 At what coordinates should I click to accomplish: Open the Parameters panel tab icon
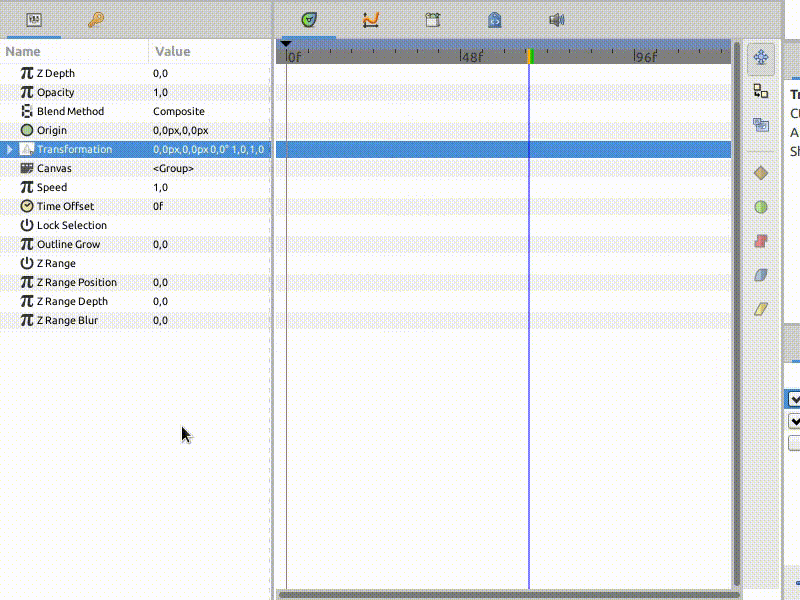(34, 19)
